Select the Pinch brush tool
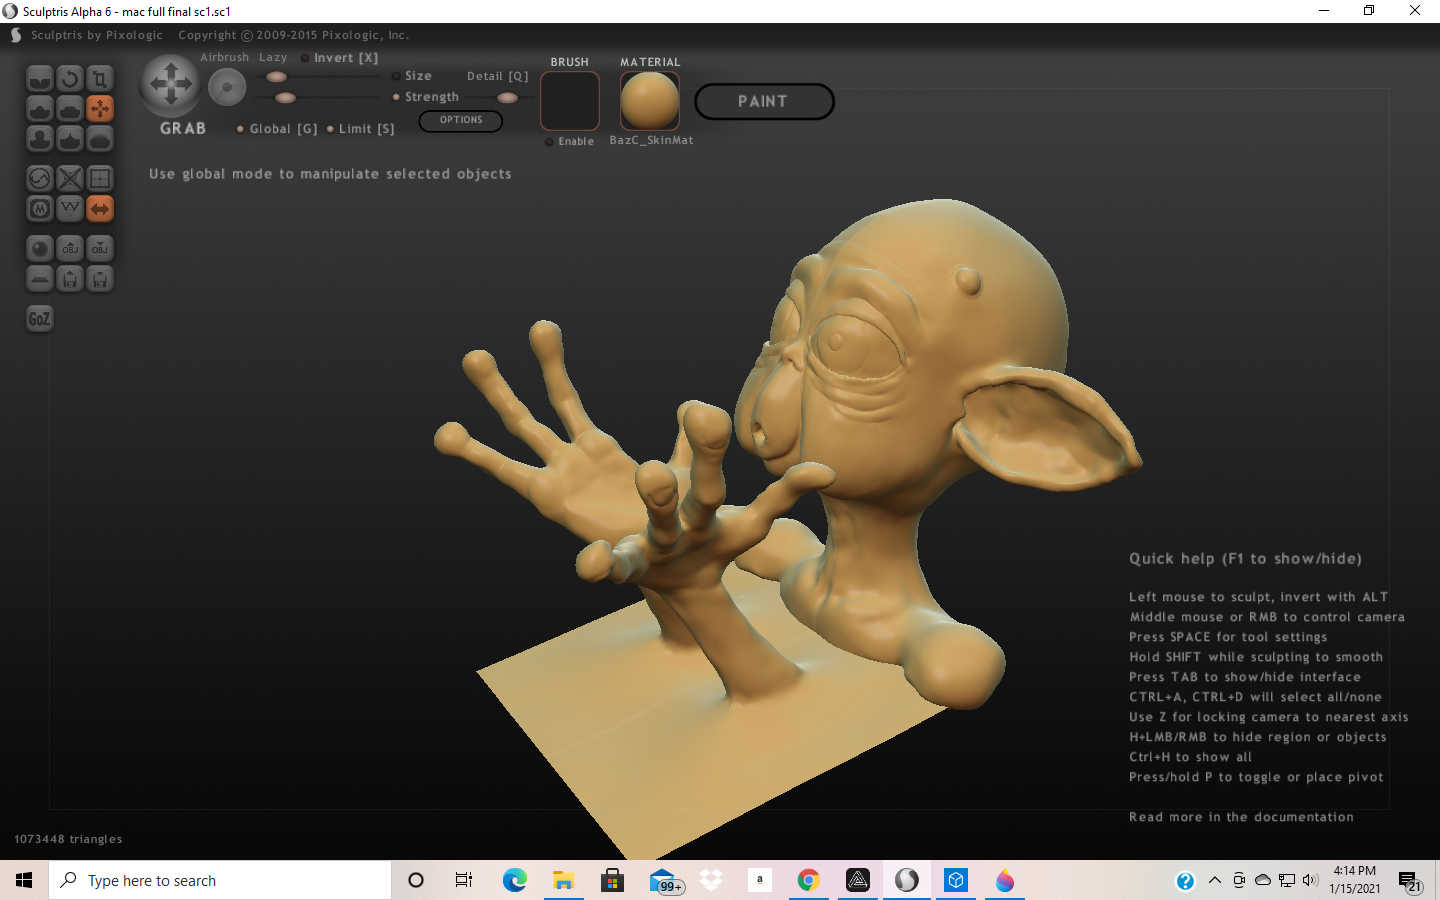Viewport: 1440px width, 900px height. pos(70,139)
